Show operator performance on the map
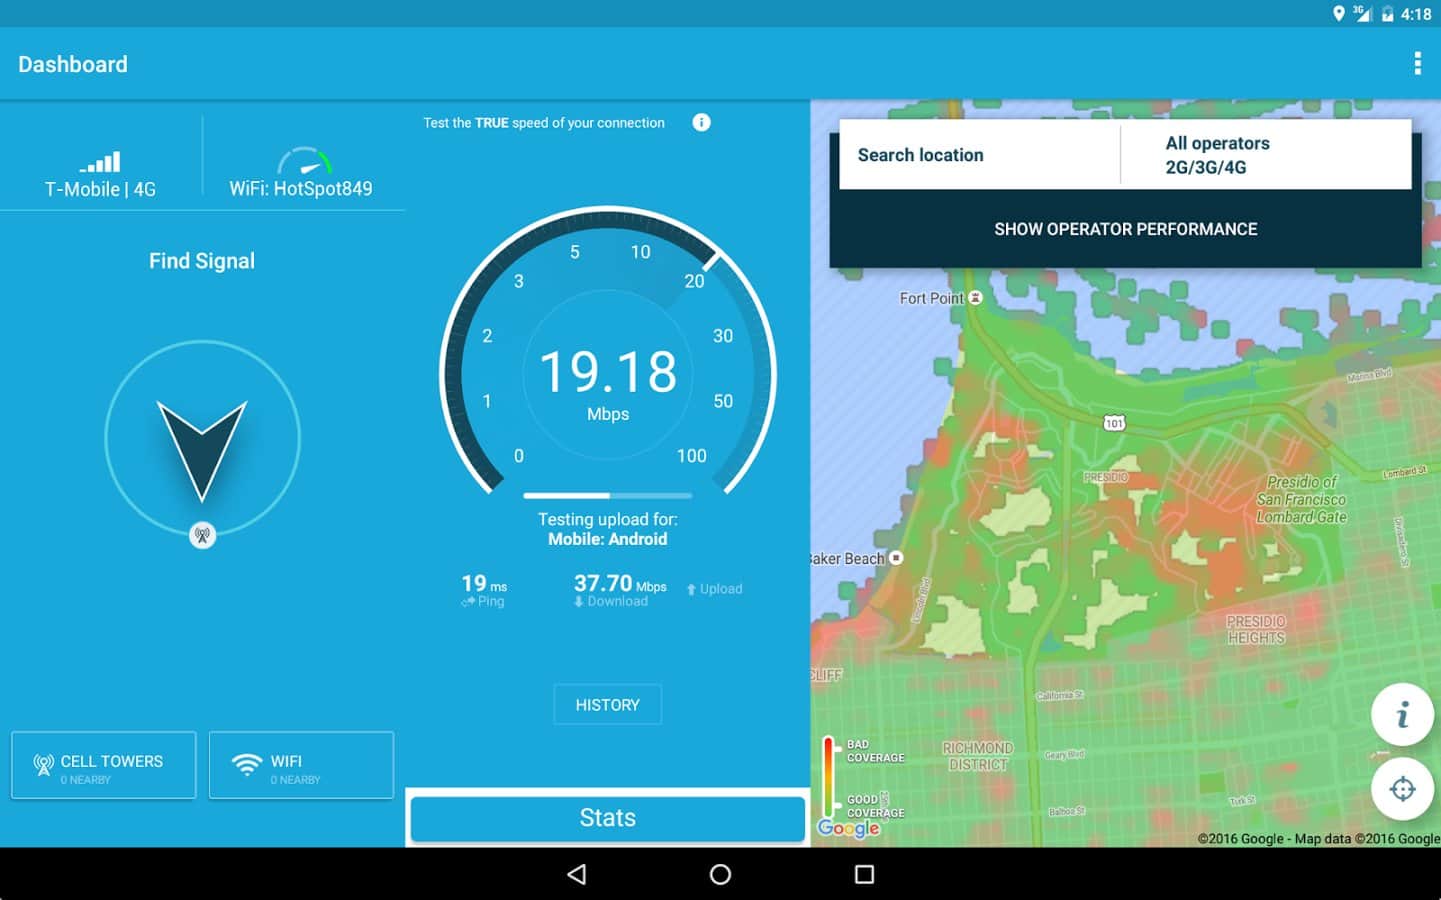 click(1125, 229)
